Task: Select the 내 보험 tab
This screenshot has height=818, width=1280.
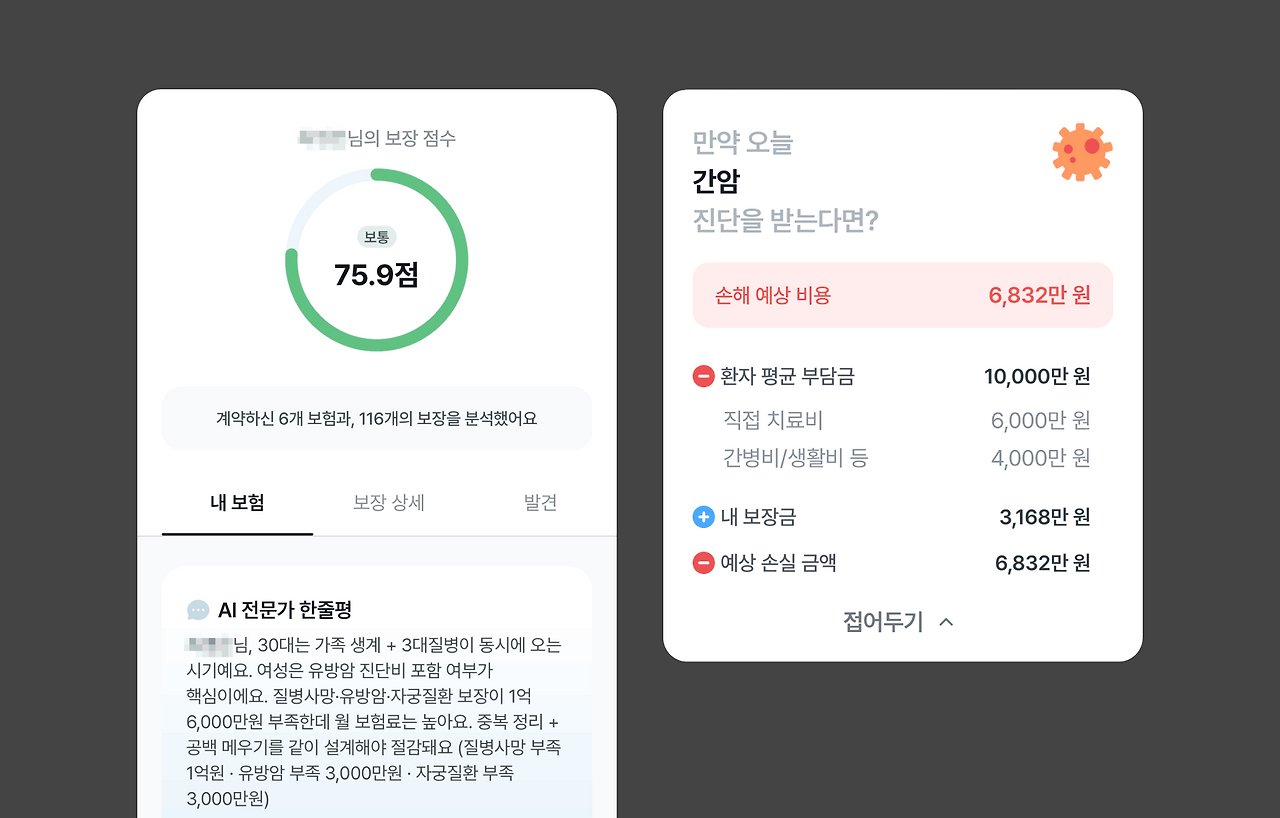Action: point(237,503)
